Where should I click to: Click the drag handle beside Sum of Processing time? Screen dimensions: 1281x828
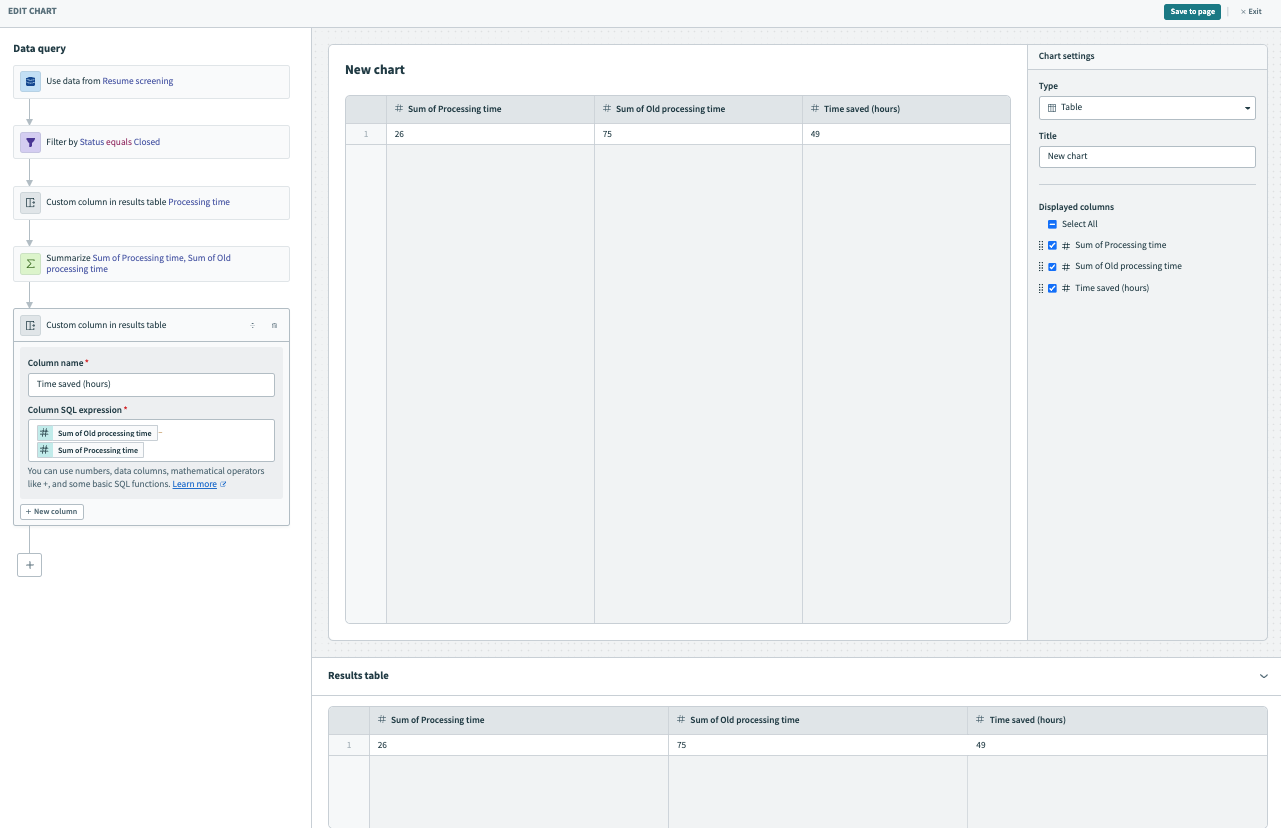(1041, 245)
